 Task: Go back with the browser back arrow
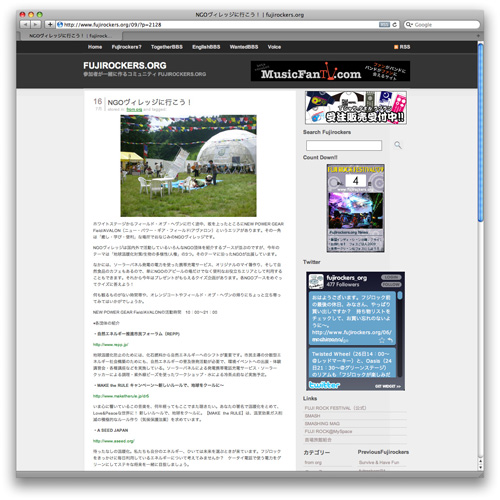coord(25,25)
